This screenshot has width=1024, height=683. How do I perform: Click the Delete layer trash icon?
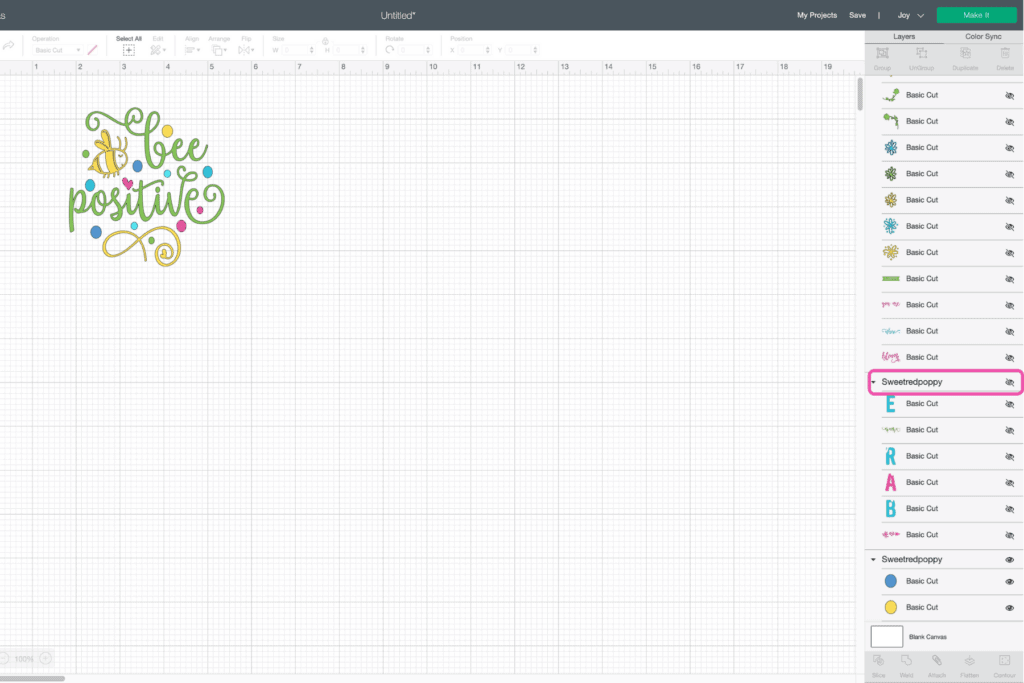1005,54
